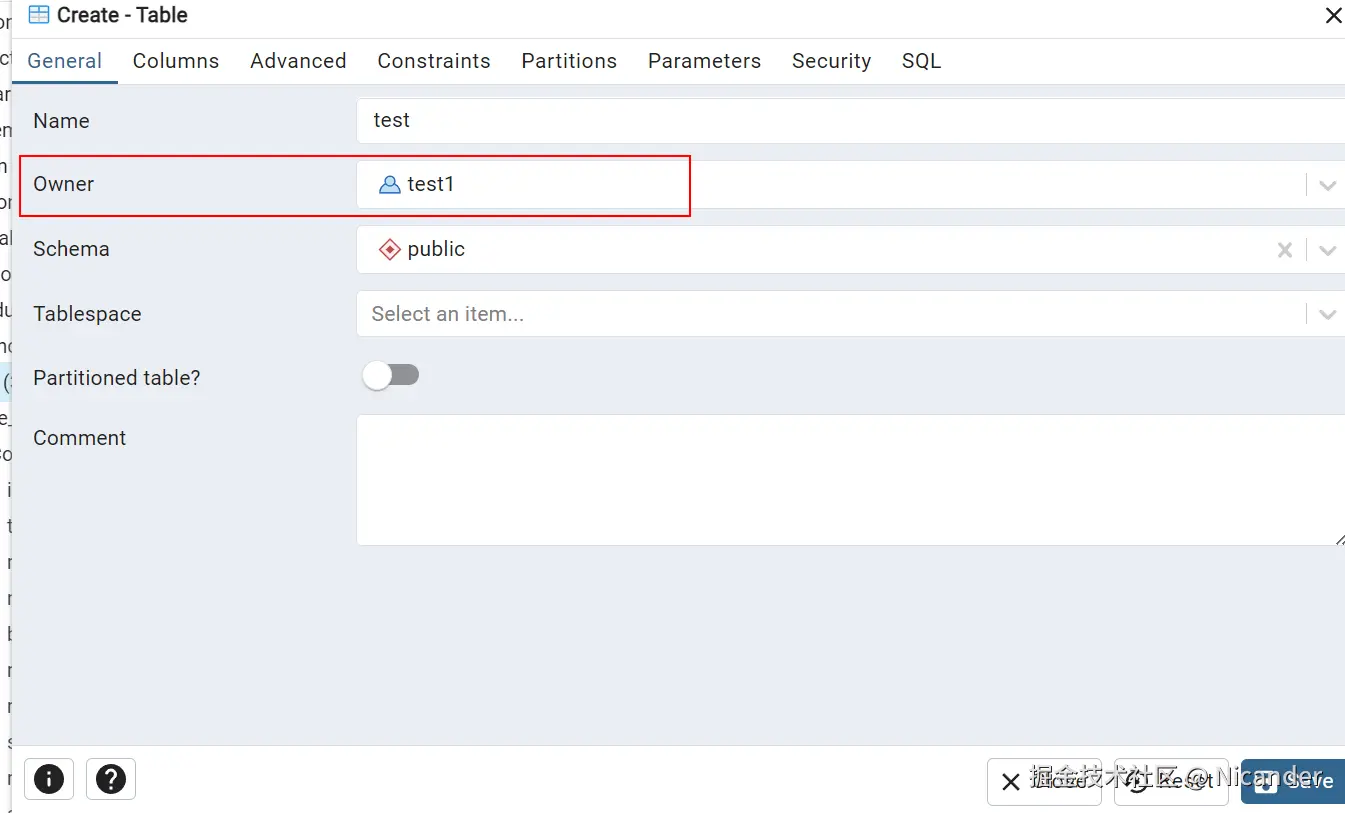1345x813 pixels.
Task: Click the test1 user icon in Owner
Action: coord(389,185)
